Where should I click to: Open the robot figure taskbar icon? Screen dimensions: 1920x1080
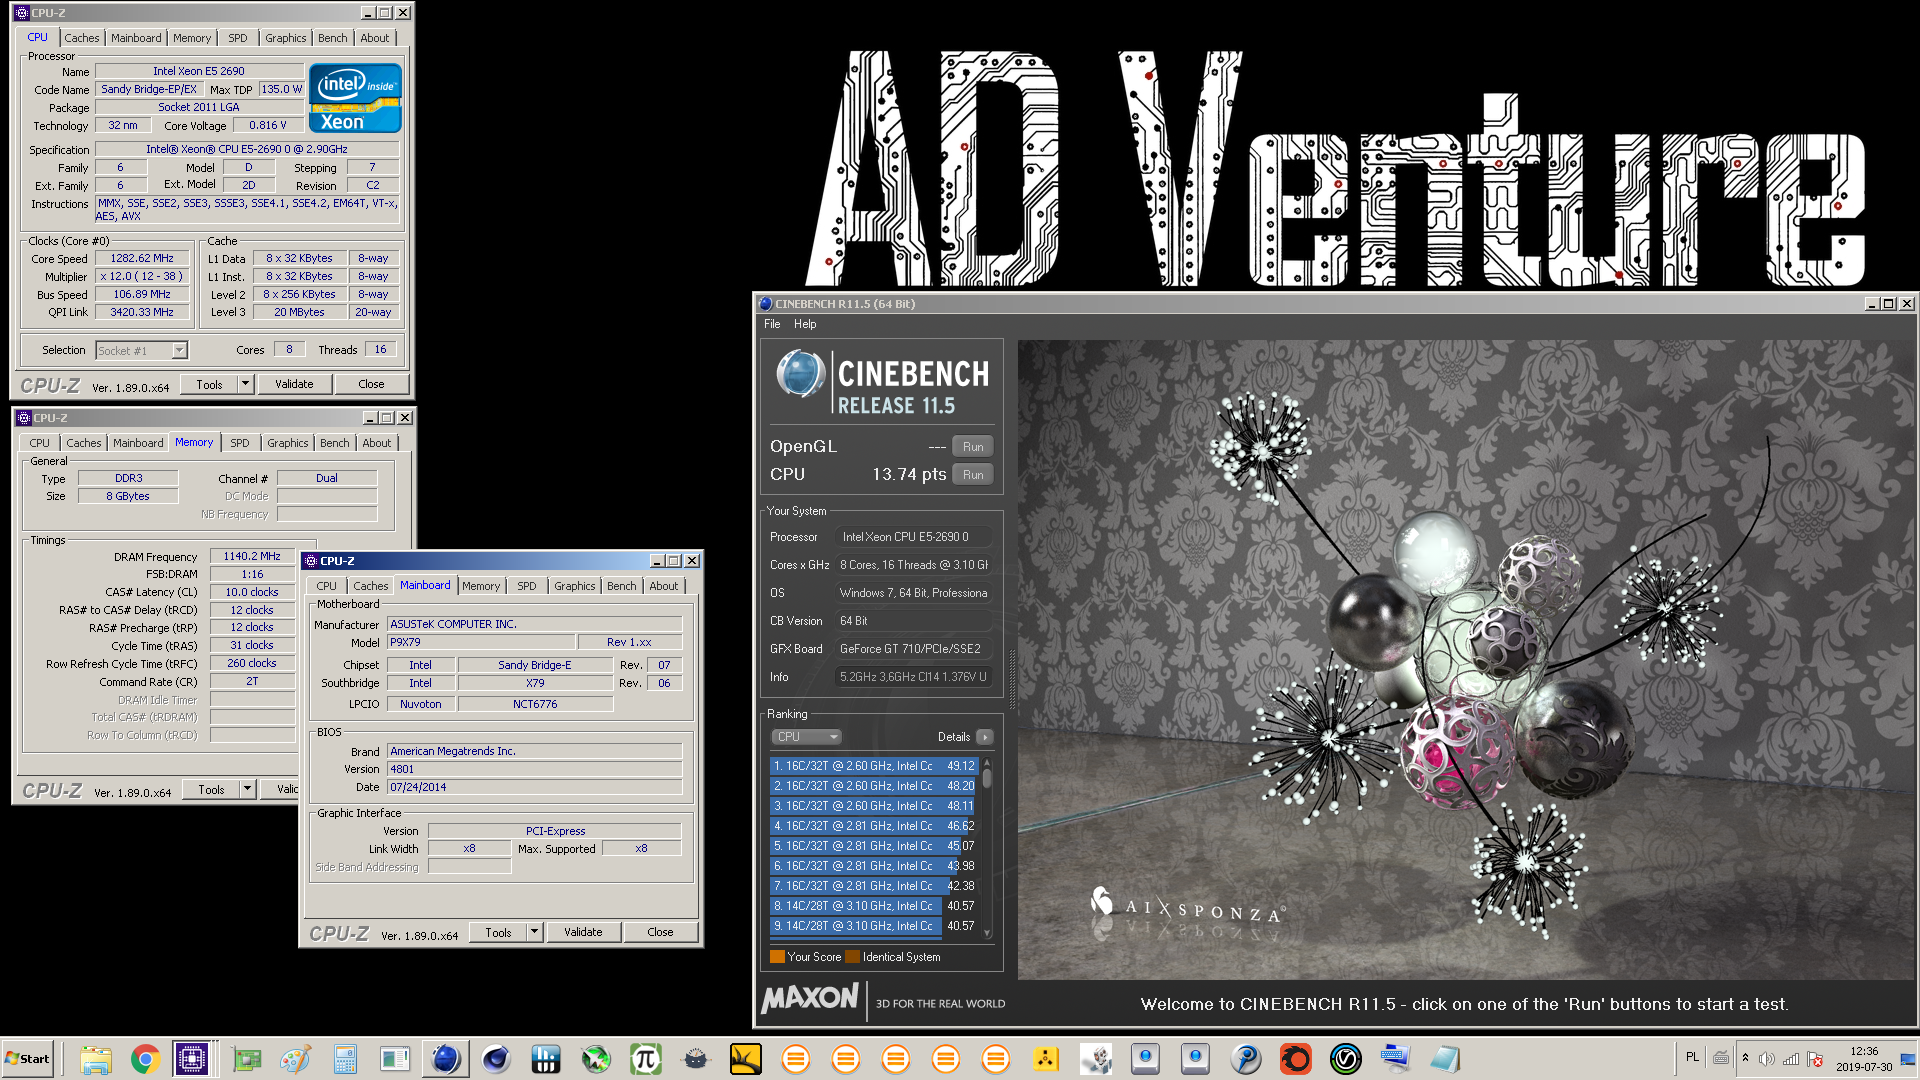tap(1096, 1059)
